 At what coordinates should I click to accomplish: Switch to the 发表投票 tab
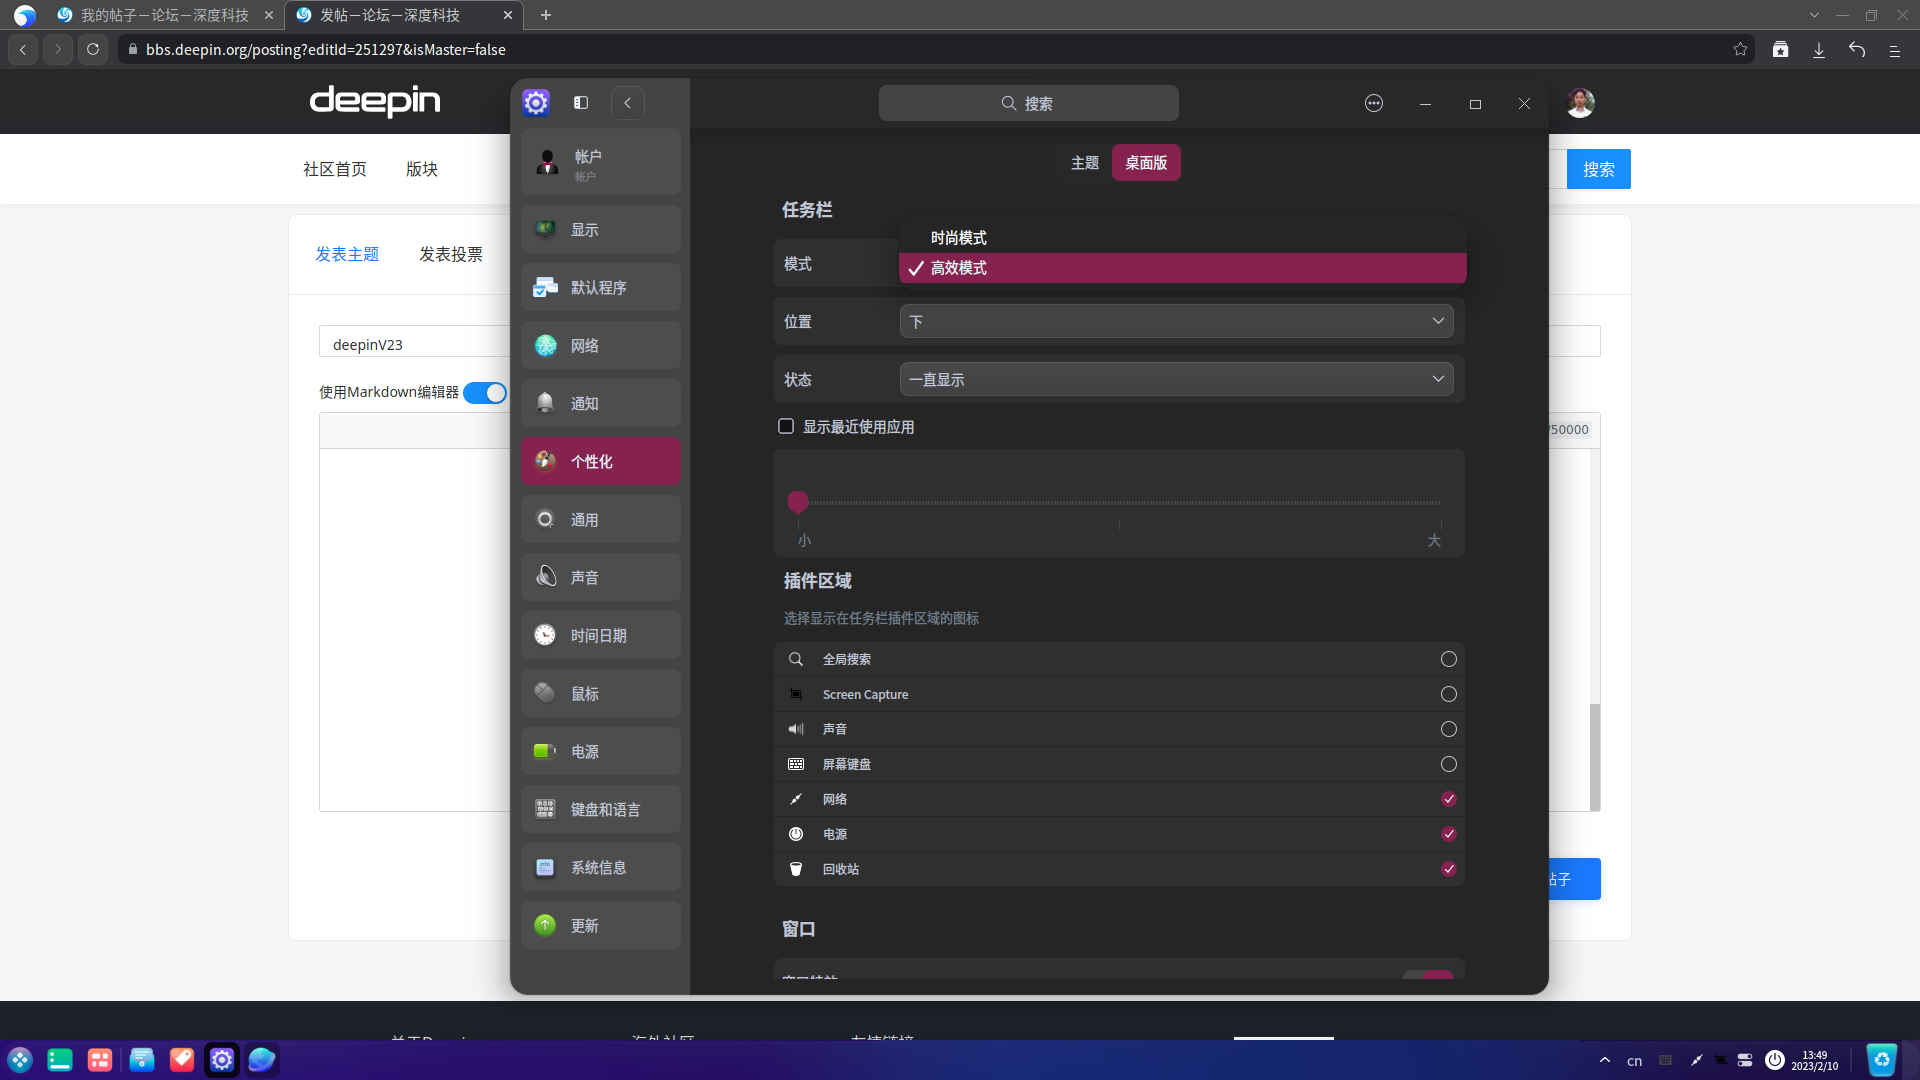click(450, 254)
